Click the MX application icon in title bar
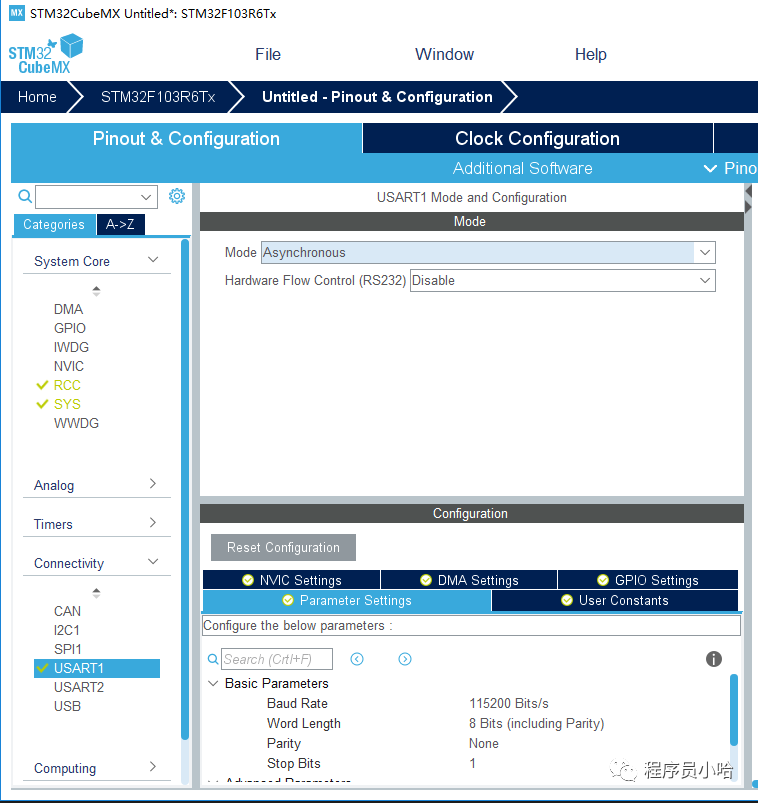 [x=16, y=13]
